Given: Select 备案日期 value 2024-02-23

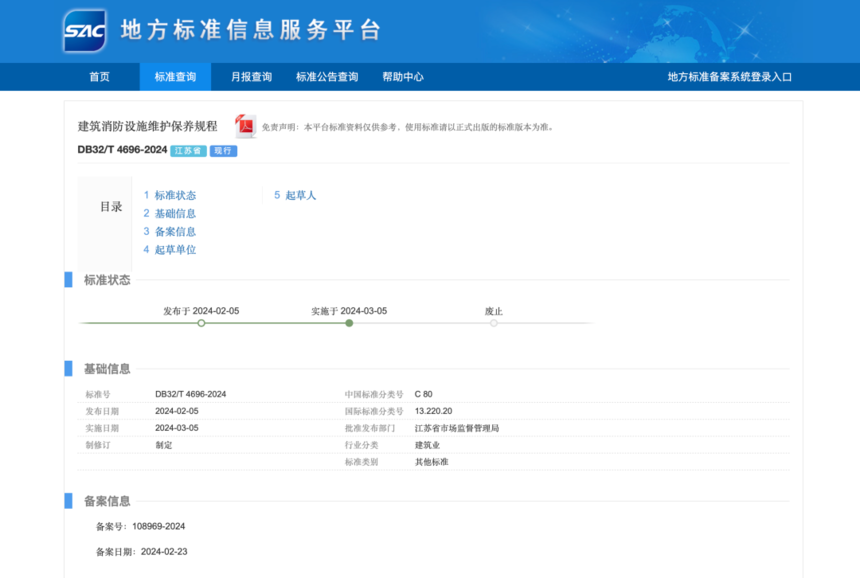Looking at the screenshot, I should tap(164, 552).
